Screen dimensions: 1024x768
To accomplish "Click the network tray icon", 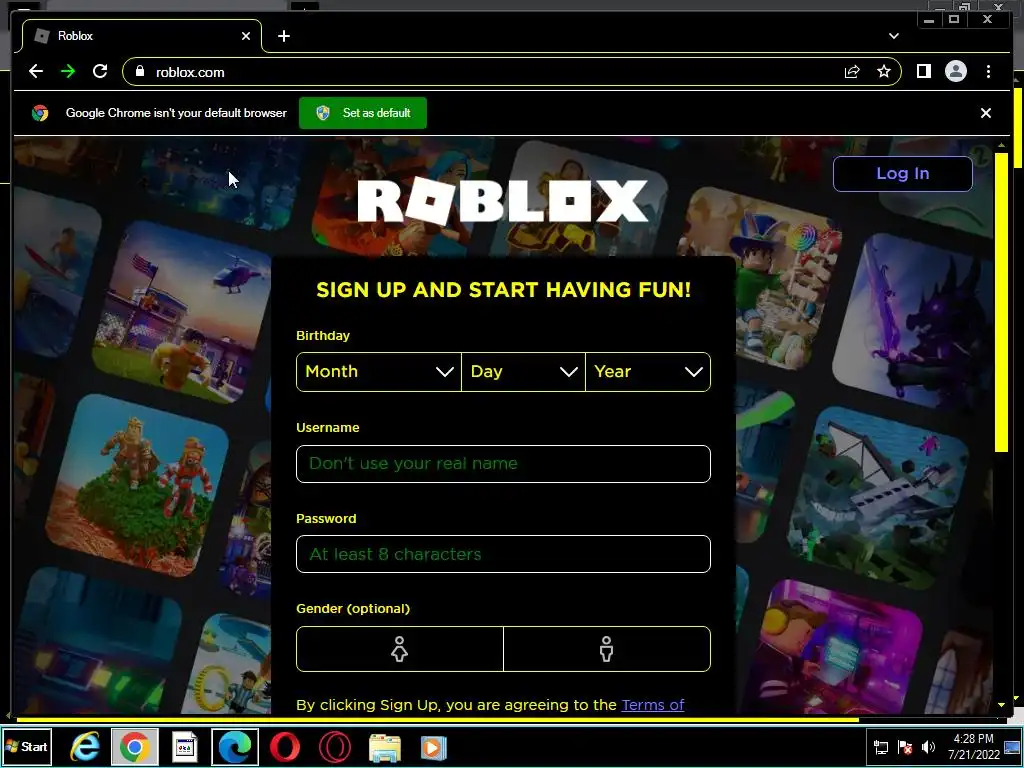I will (x=881, y=747).
